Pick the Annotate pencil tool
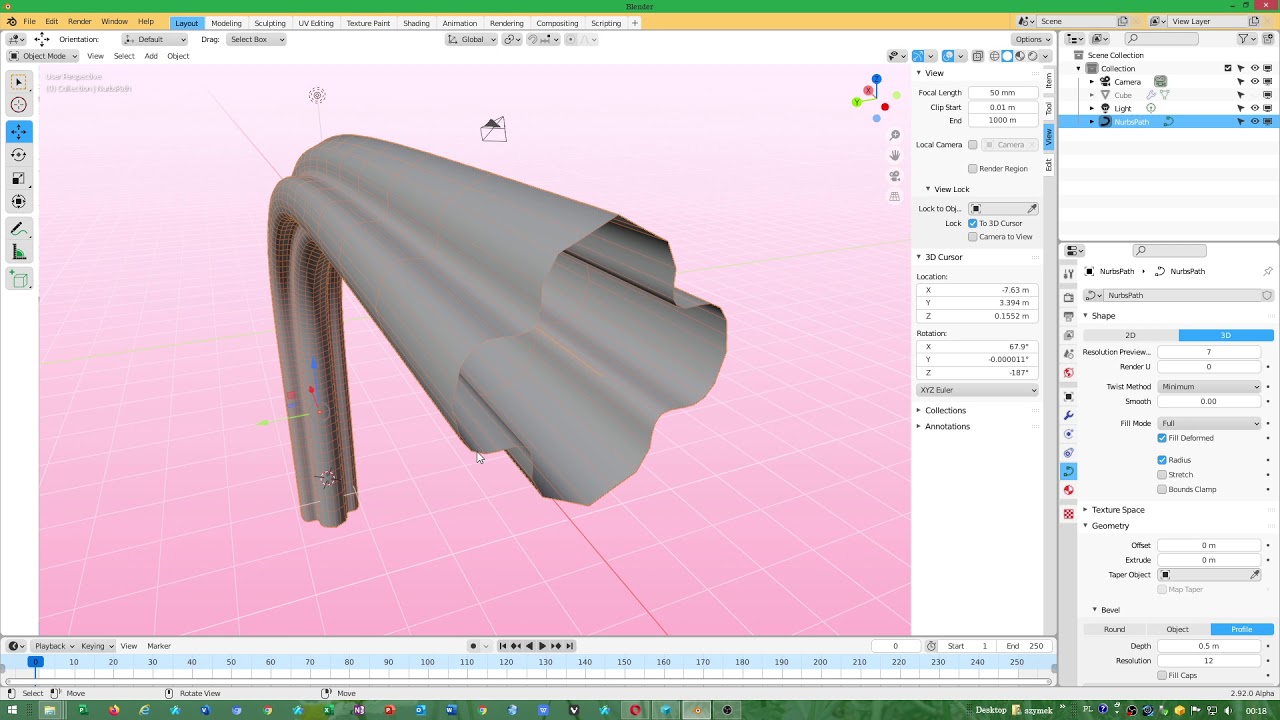Viewport: 1280px width, 720px height. [x=19, y=229]
